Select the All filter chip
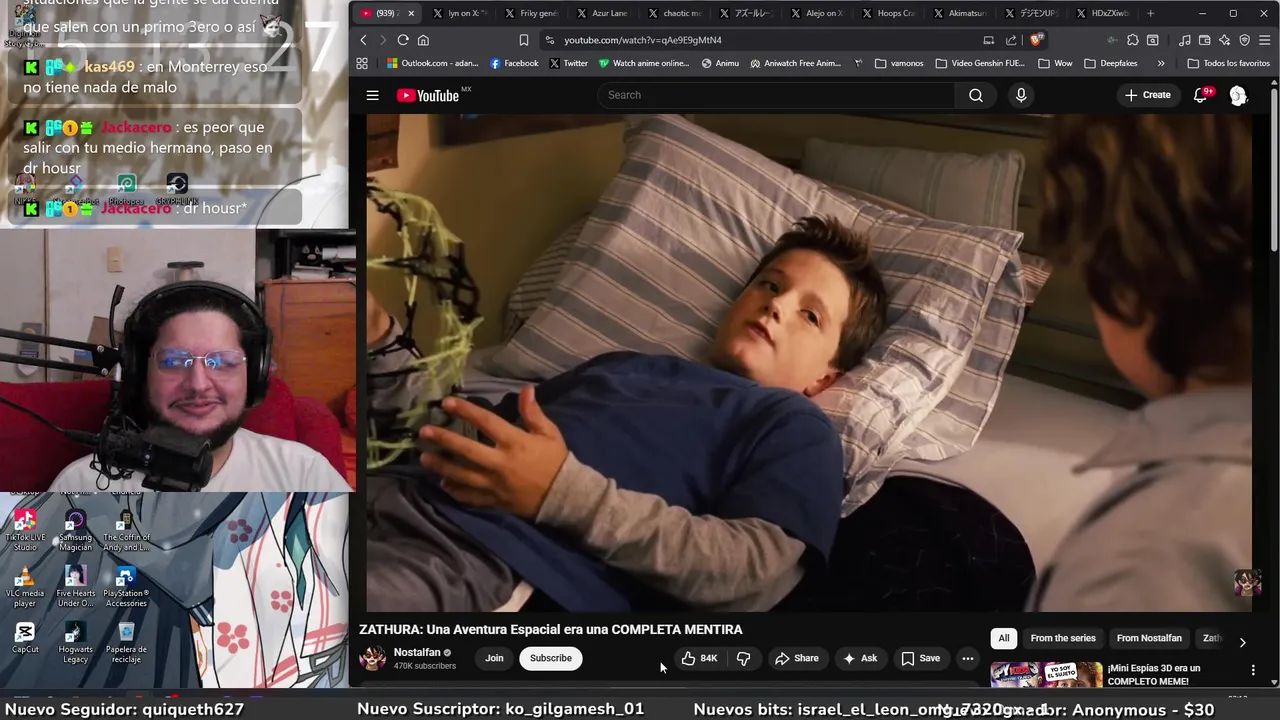The height and width of the screenshot is (720, 1280). (1003, 638)
